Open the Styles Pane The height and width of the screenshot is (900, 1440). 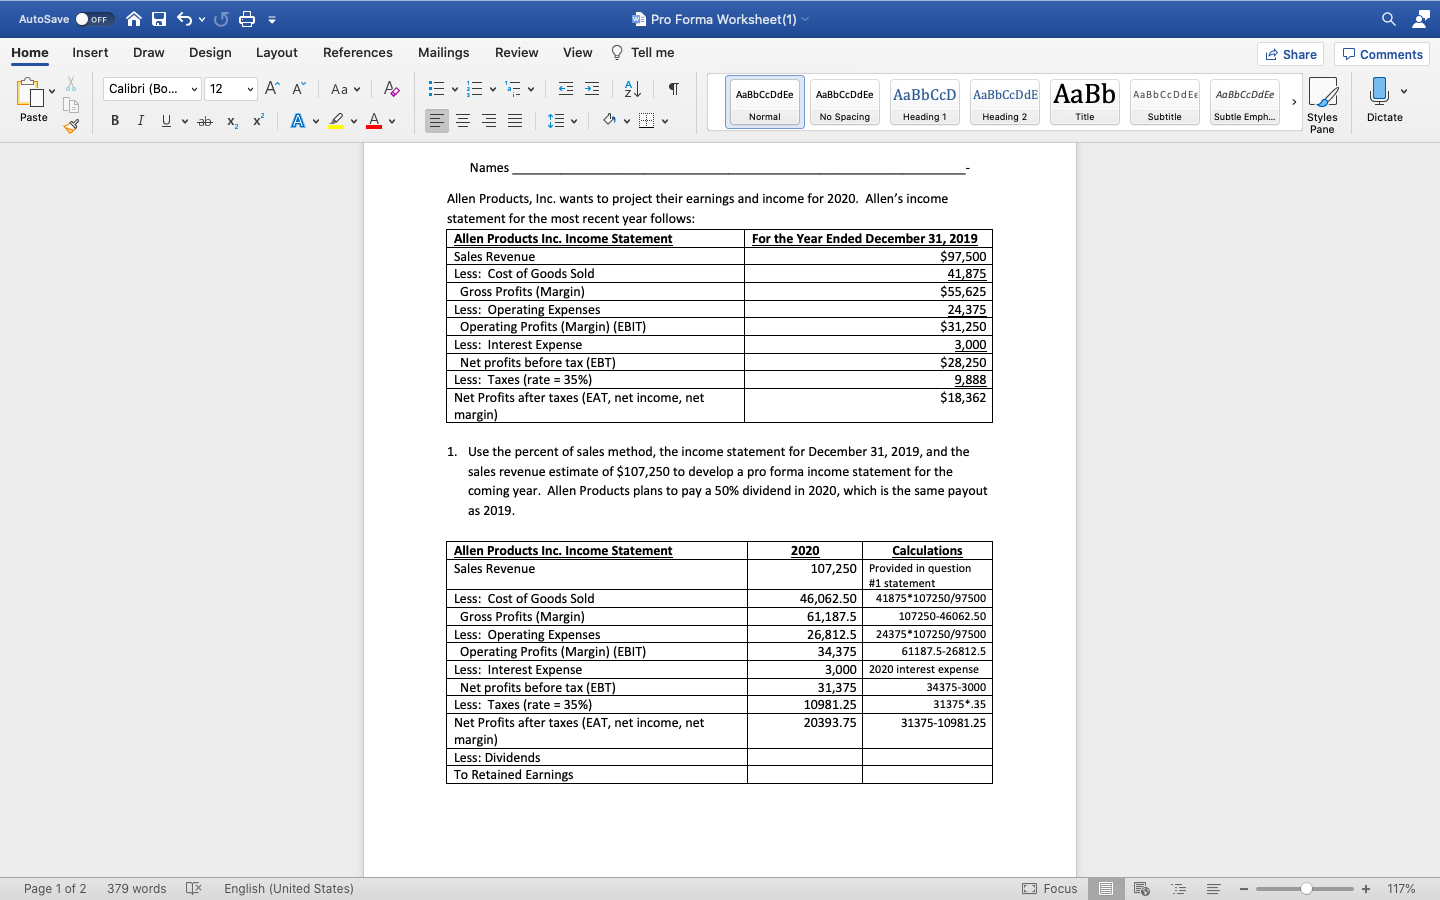pyautogui.click(x=1323, y=99)
